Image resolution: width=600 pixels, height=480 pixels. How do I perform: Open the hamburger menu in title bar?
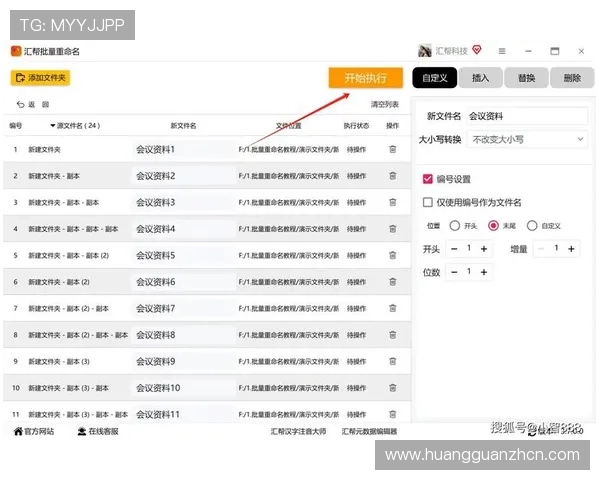[502, 51]
